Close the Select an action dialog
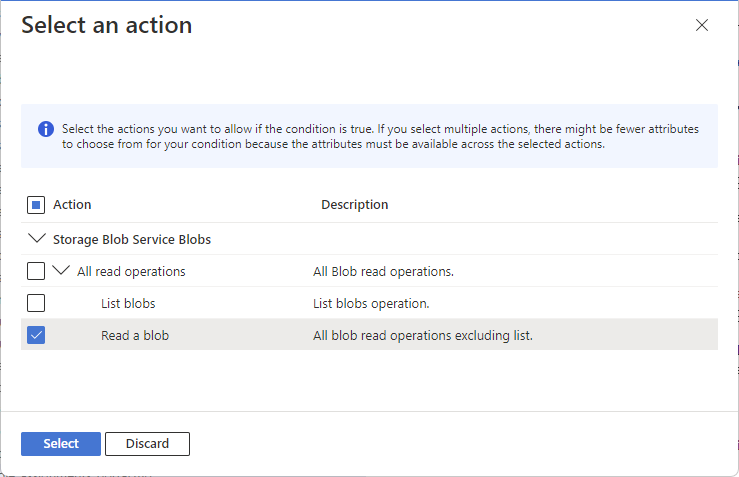This screenshot has width=739, height=477. click(x=702, y=26)
